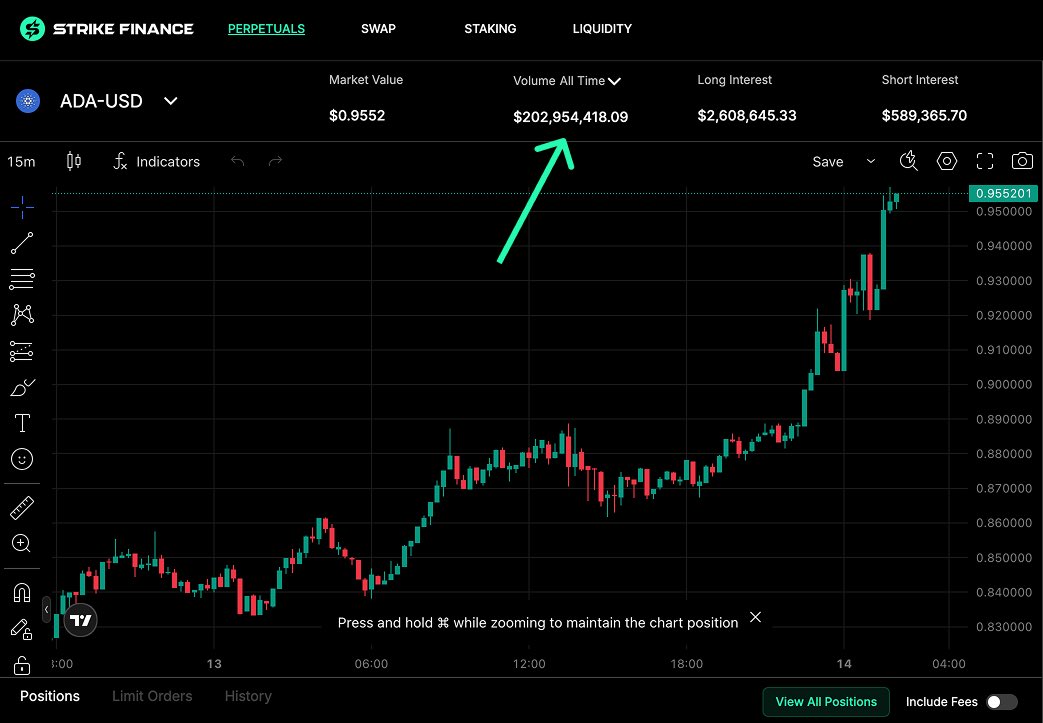
Task: Click the current price label 0.955201
Action: [1003, 194]
